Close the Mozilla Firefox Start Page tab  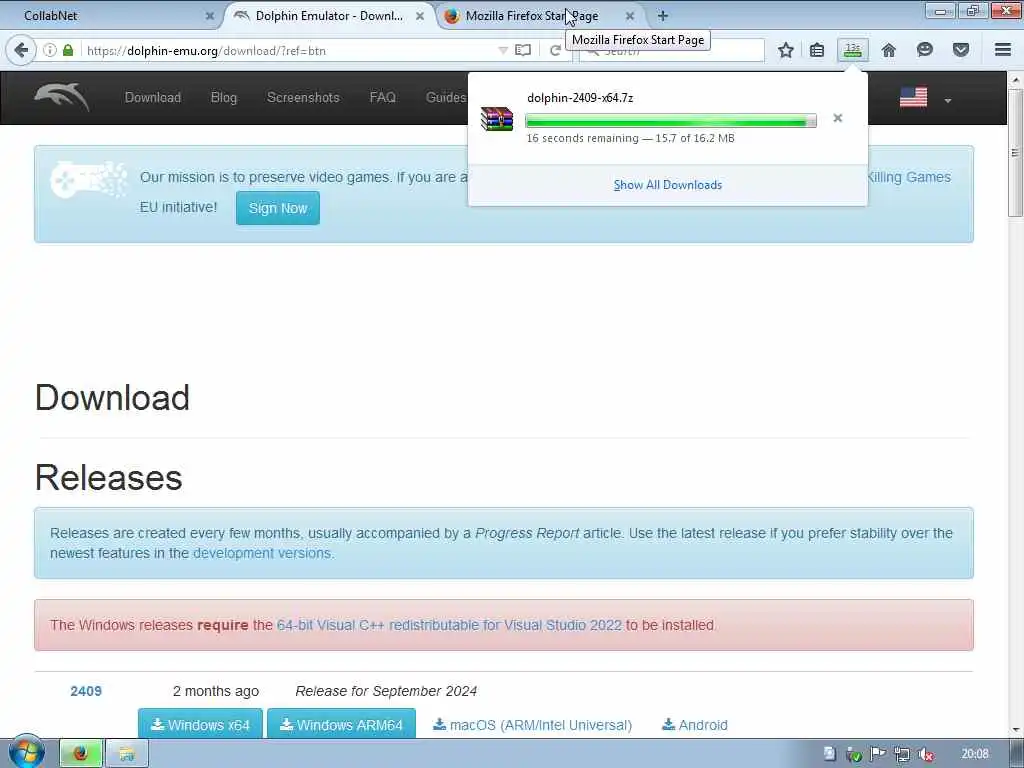[x=630, y=16]
